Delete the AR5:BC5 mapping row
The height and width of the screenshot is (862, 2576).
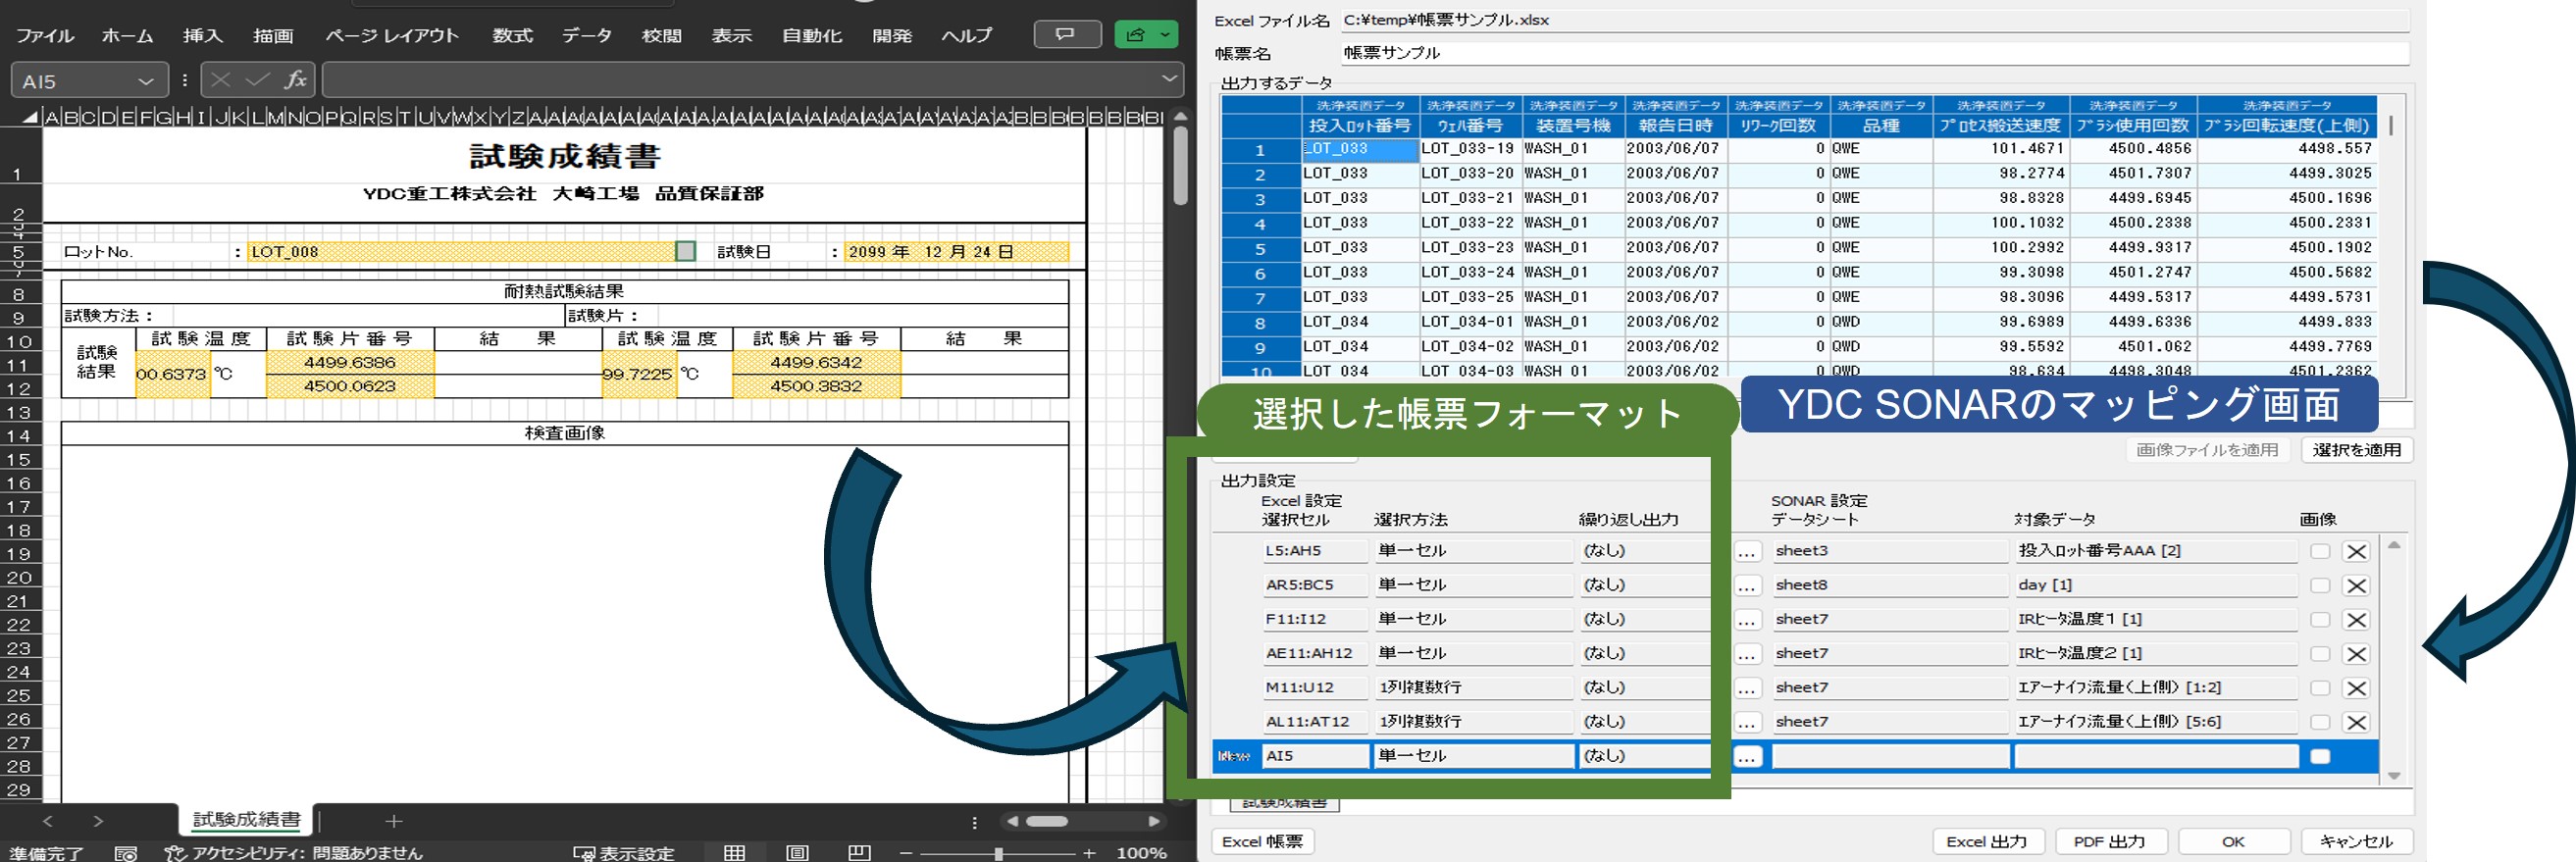click(x=2356, y=585)
